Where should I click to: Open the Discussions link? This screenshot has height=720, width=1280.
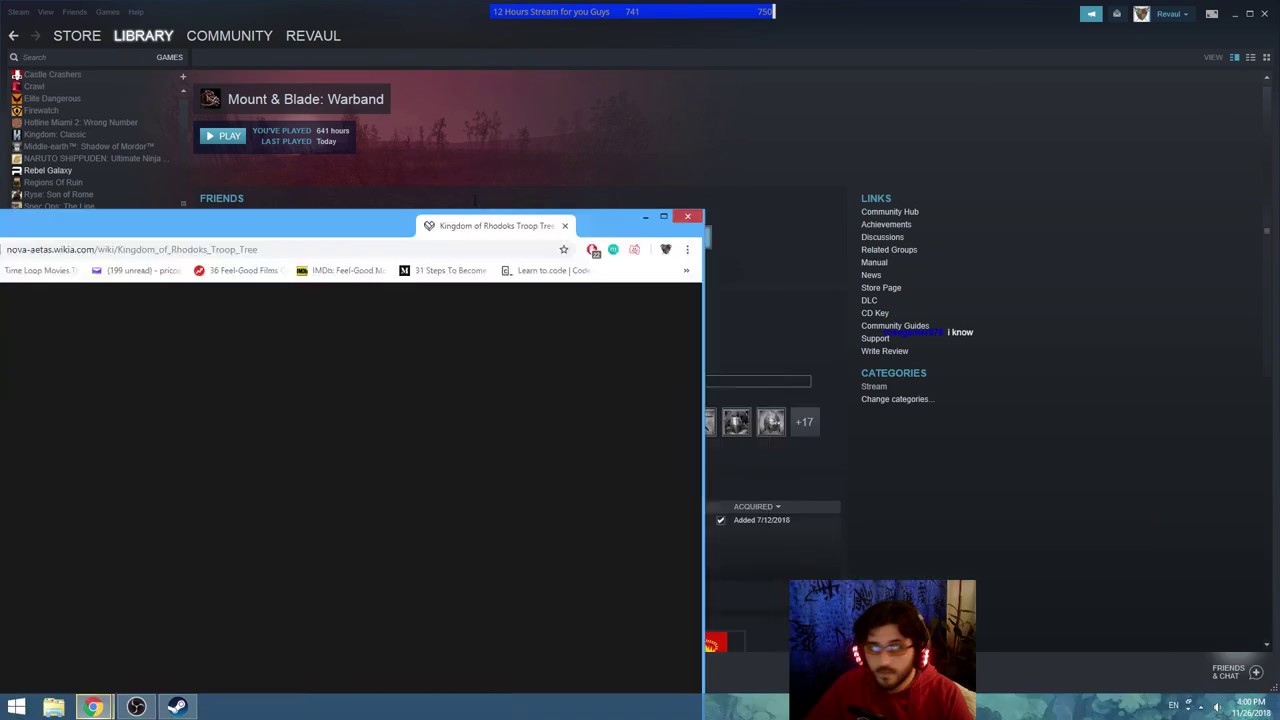tap(882, 237)
